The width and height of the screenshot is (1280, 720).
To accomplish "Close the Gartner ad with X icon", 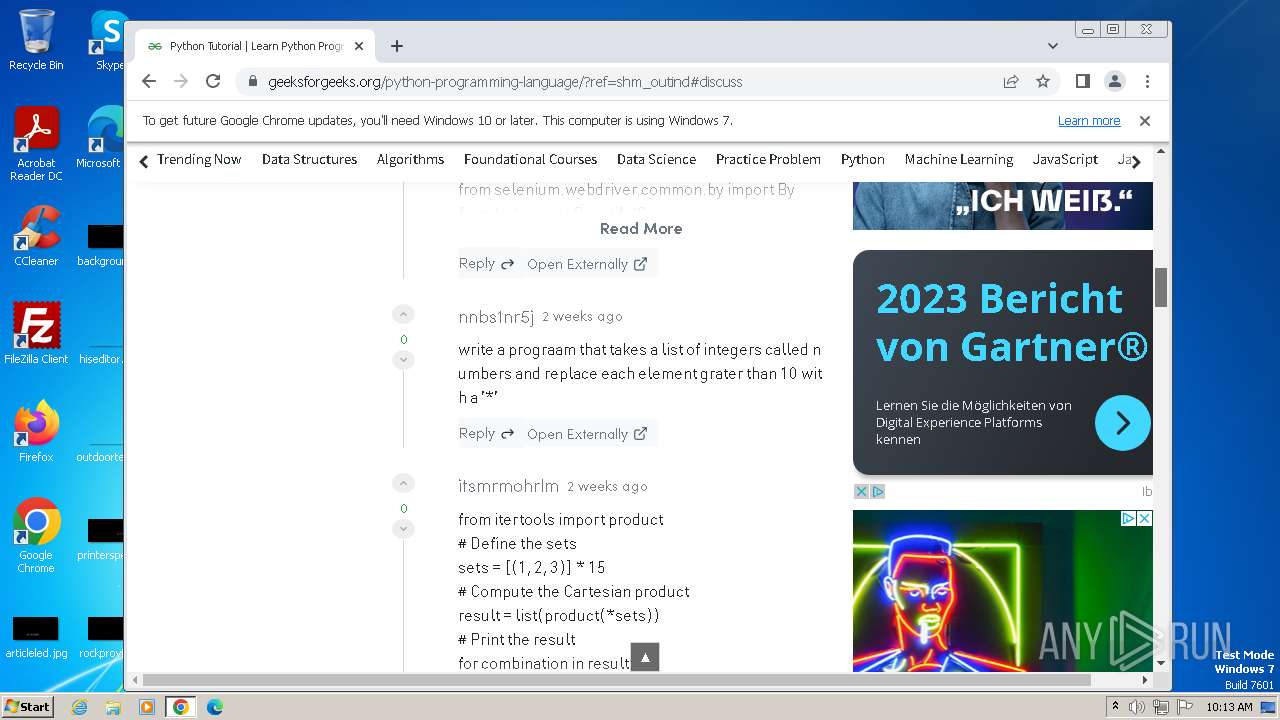I will [x=861, y=491].
